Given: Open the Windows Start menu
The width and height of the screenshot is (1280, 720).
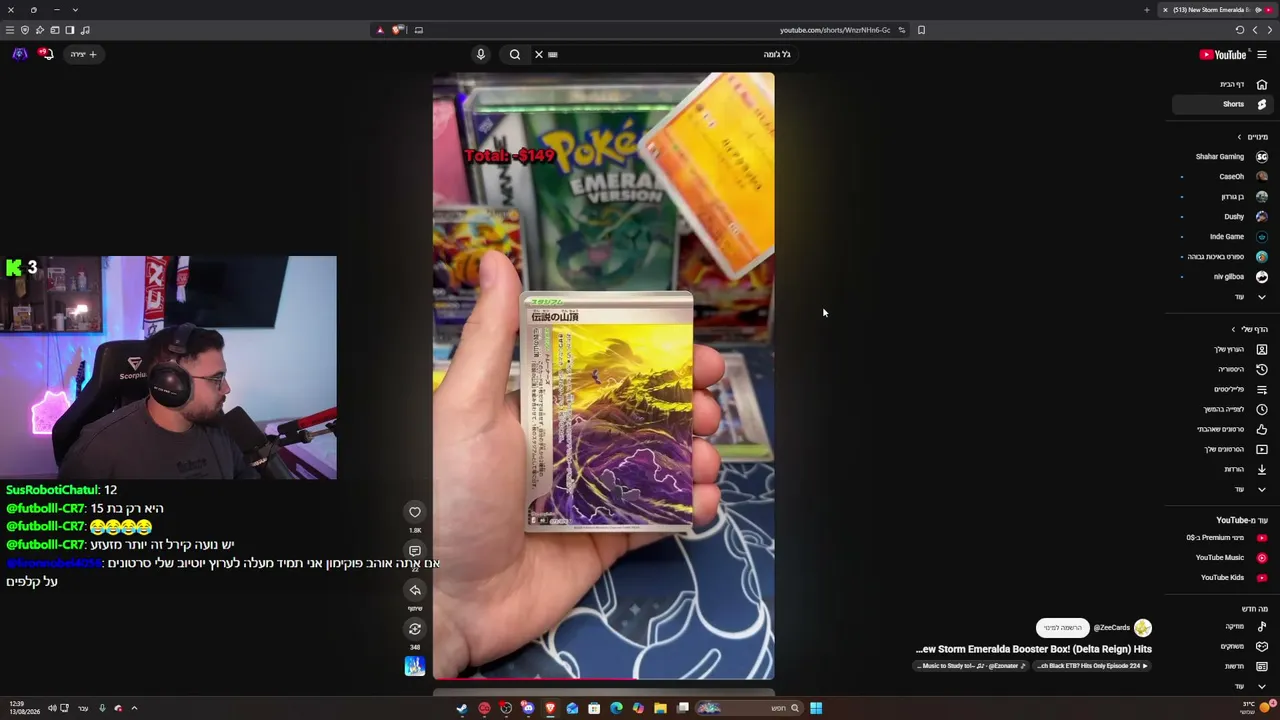Looking at the screenshot, I should tap(816, 708).
